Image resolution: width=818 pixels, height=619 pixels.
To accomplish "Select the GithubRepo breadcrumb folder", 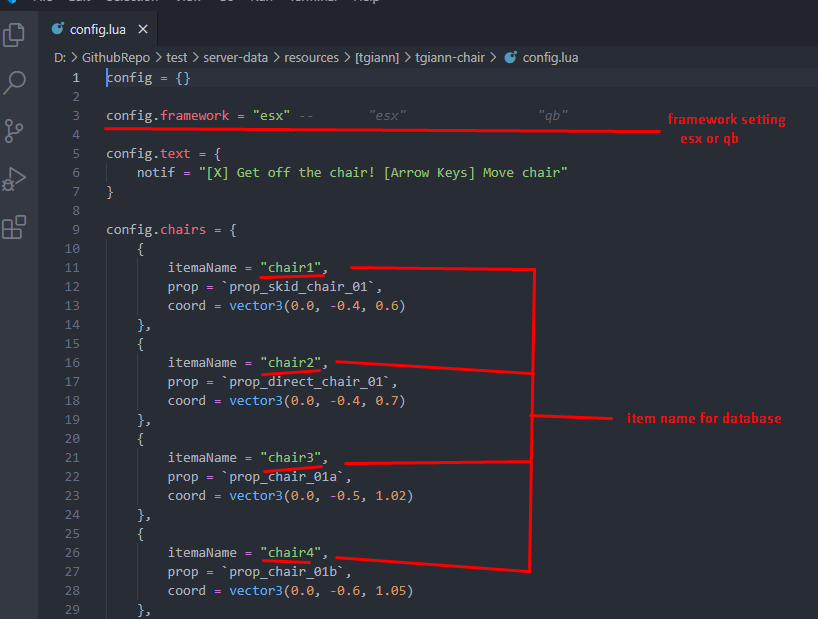I will click(x=115, y=58).
